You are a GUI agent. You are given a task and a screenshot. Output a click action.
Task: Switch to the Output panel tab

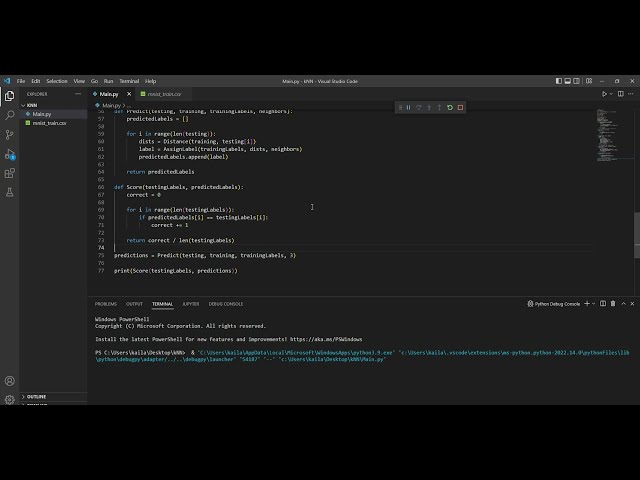(134, 304)
